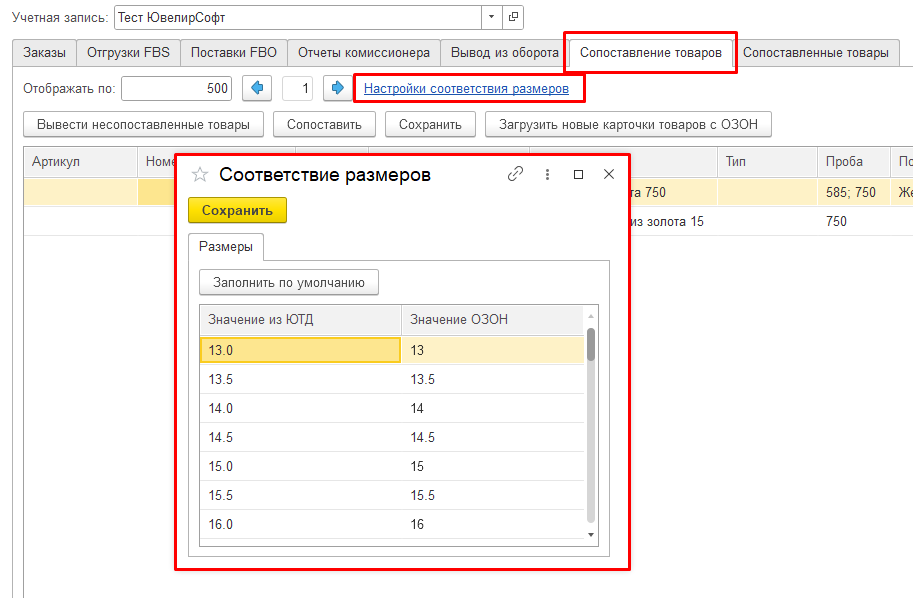Expand the Учетная запись dropdown list

[491, 17]
